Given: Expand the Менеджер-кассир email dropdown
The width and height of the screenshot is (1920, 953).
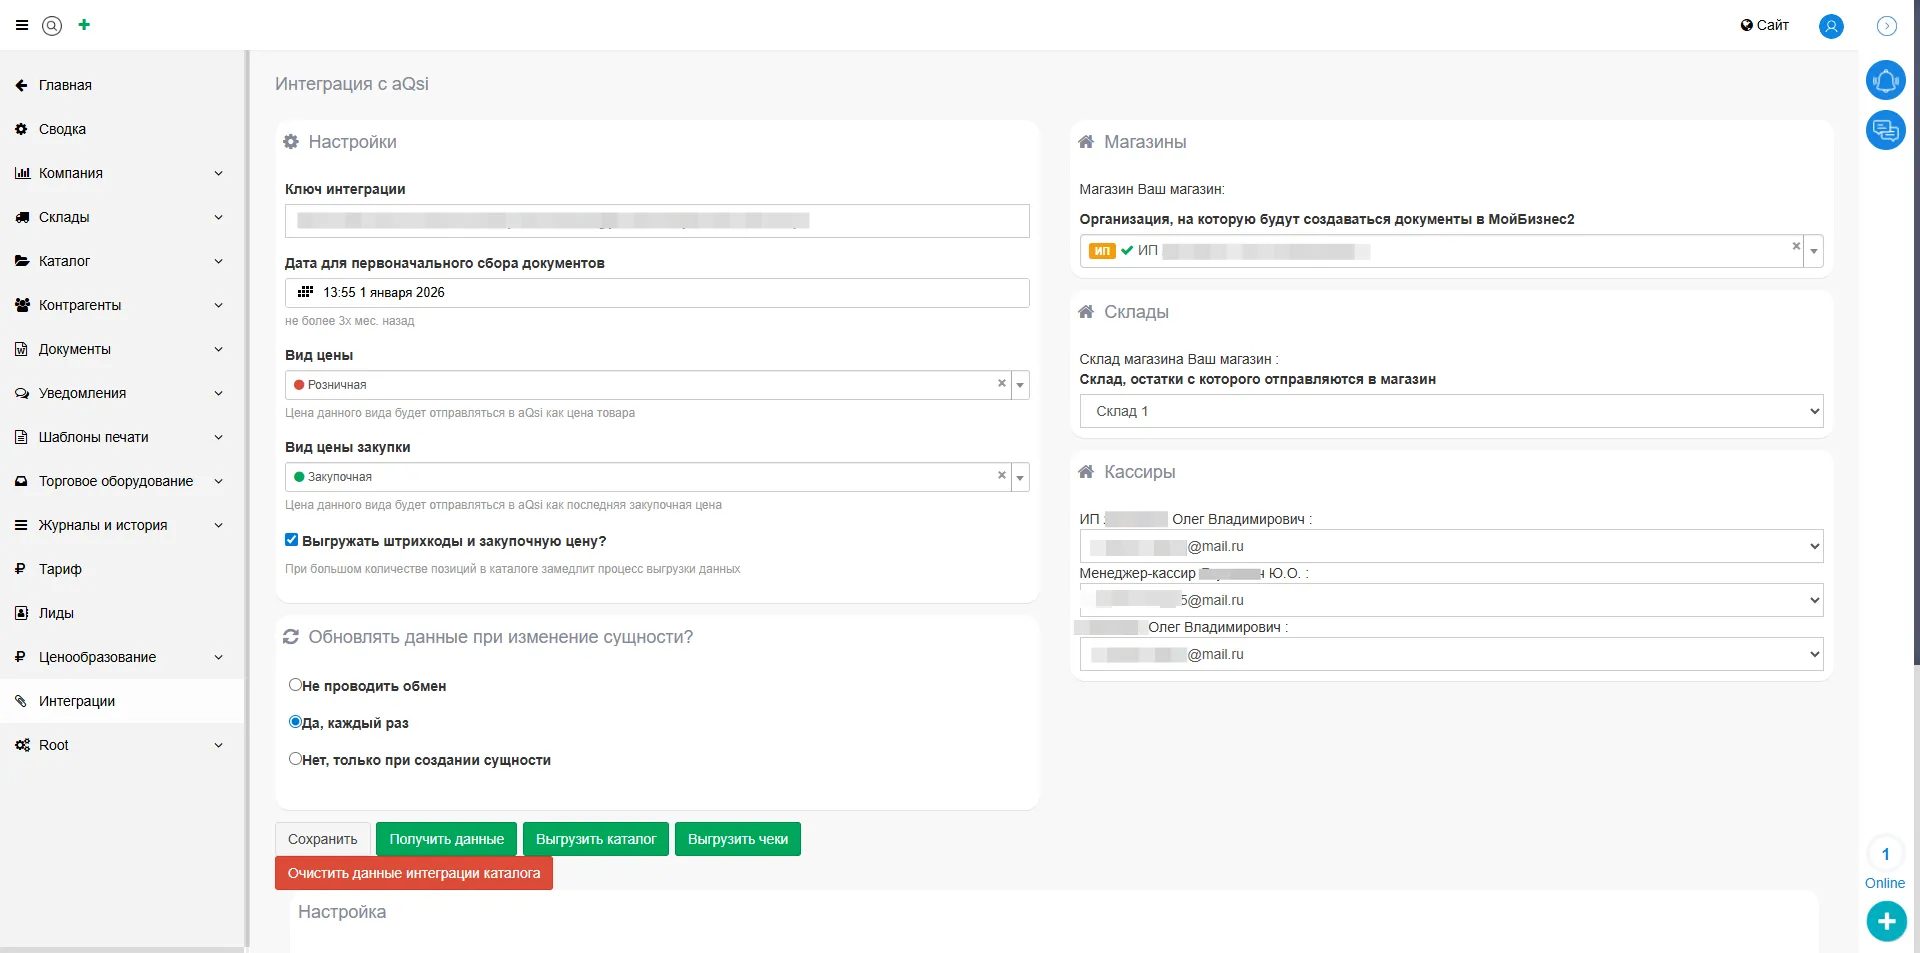Looking at the screenshot, I should click(x=1451, y=600).
